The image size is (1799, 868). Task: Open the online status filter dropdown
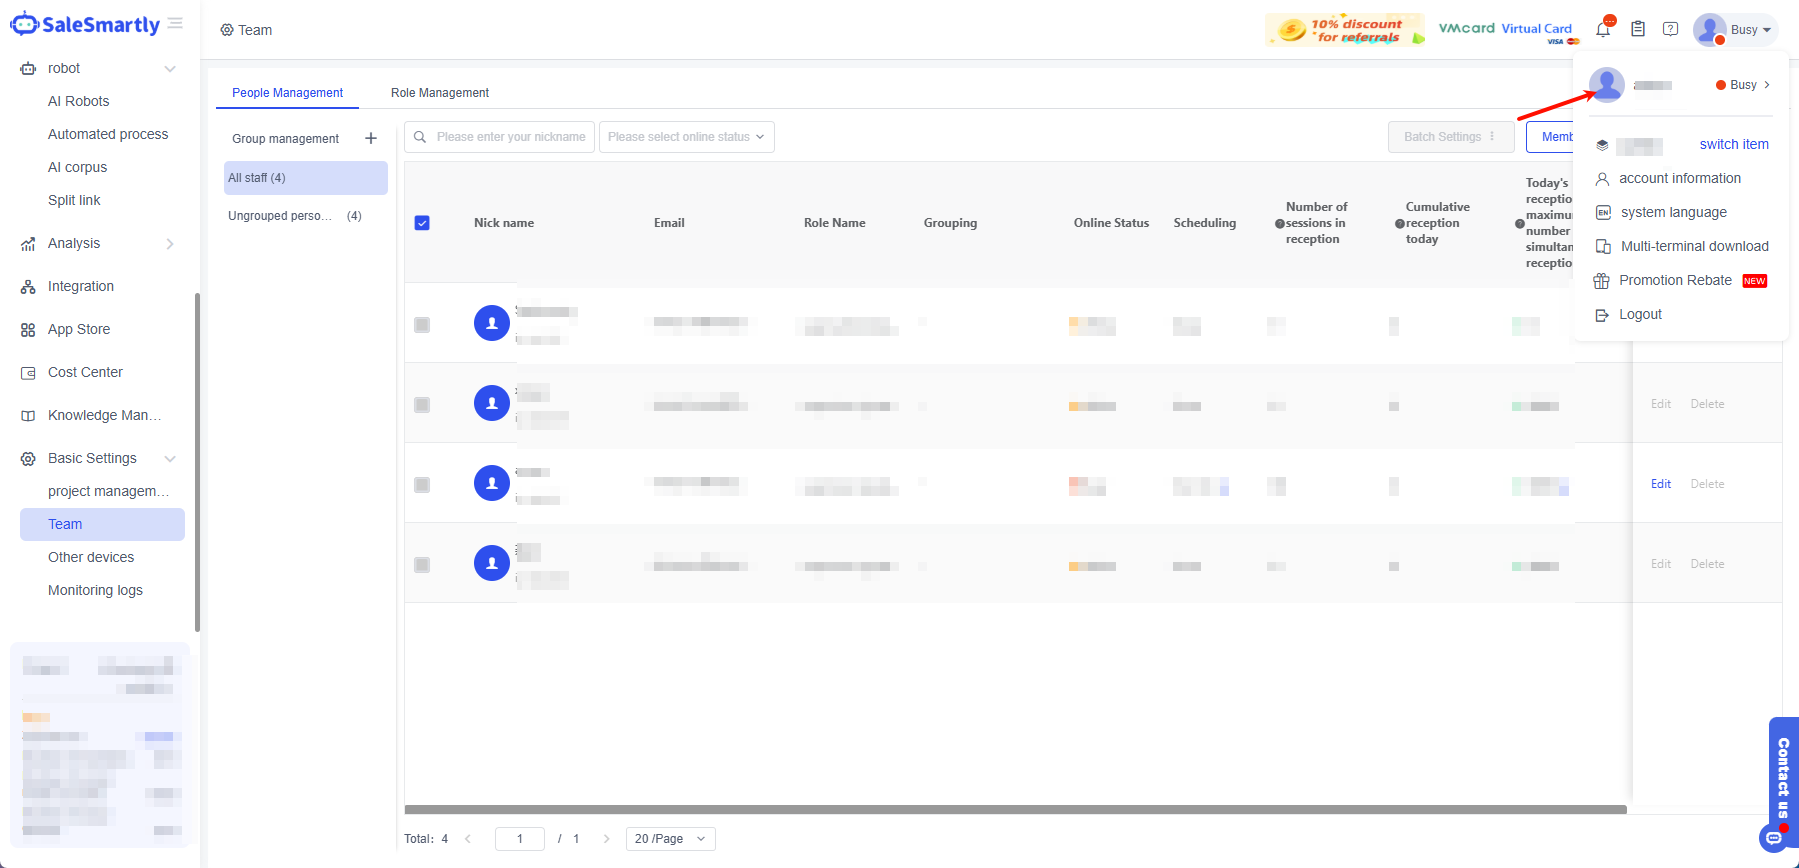pos(686,137)
